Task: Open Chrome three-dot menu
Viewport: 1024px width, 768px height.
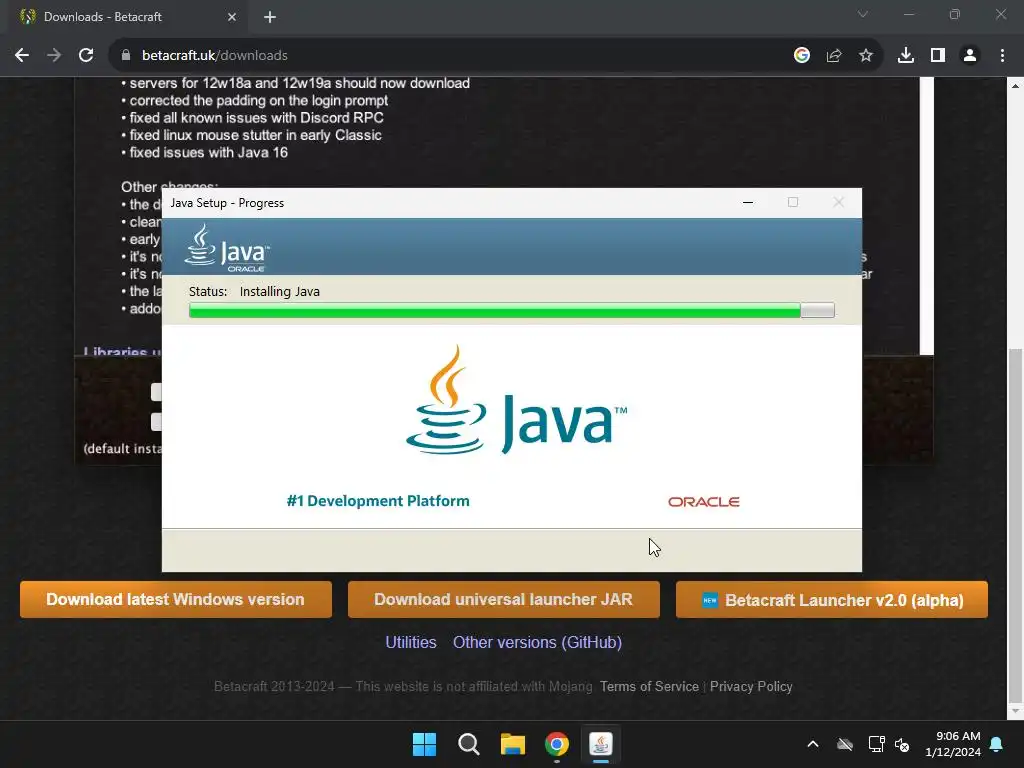Action: click(x=1002, y=56)
